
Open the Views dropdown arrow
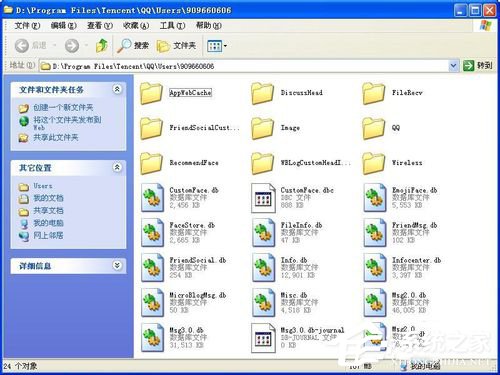click(225, 46)
